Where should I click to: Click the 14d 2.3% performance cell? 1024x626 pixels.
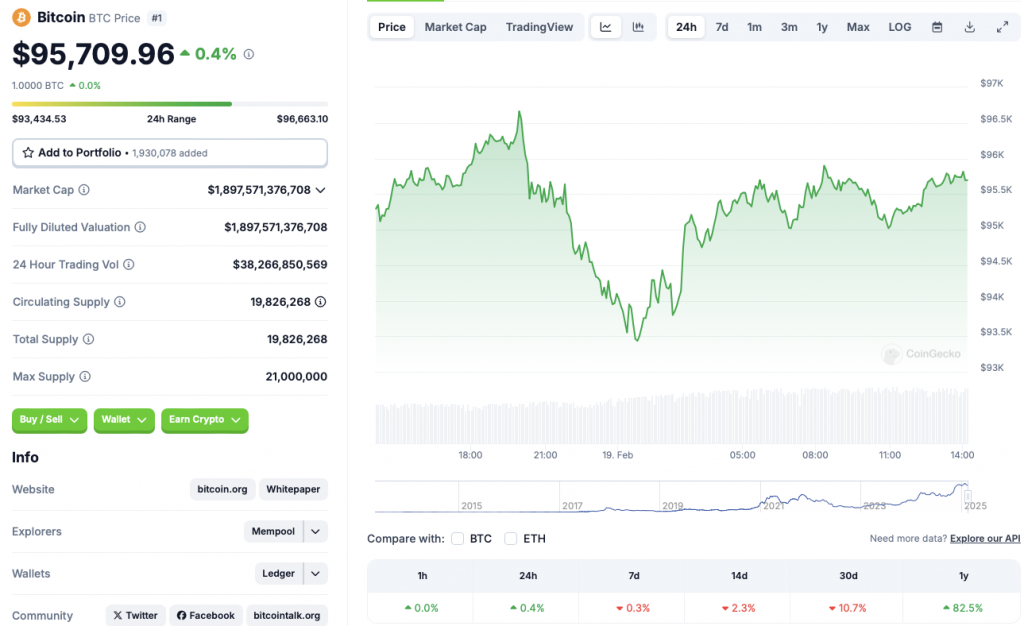coord(739,608)
